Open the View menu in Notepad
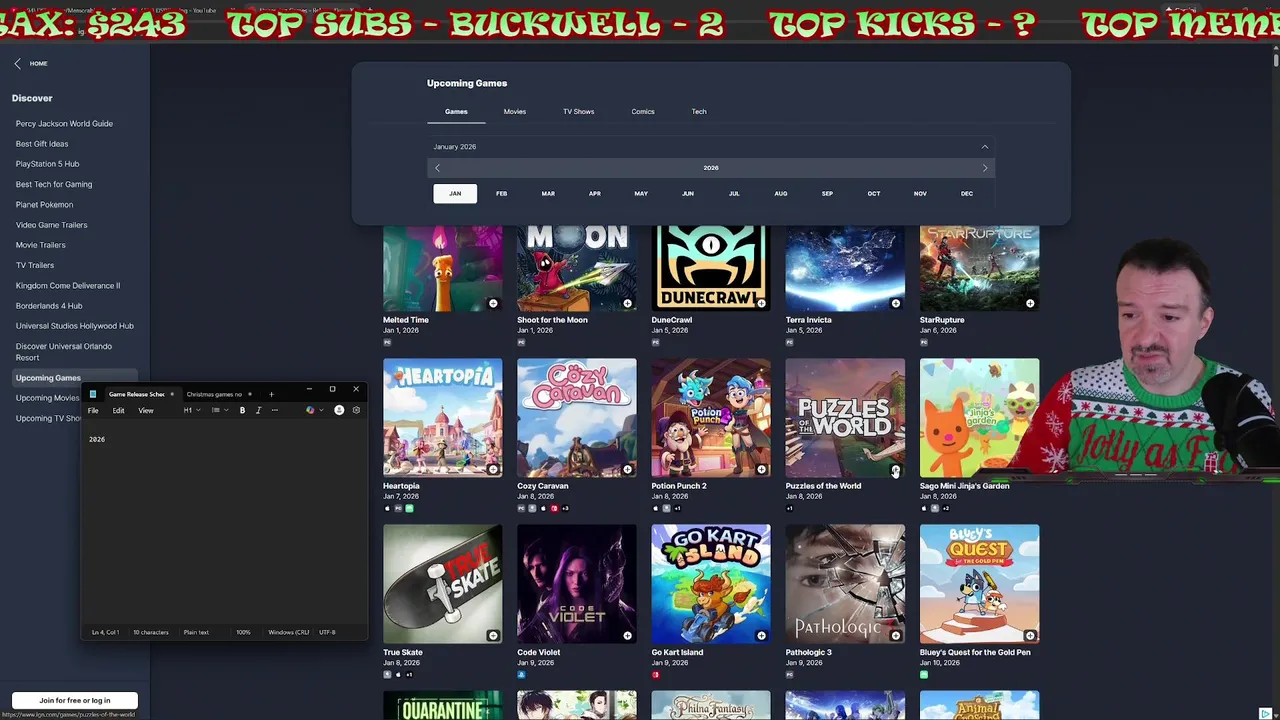This screenshot has width=1280, height=720. pos(146,410)
